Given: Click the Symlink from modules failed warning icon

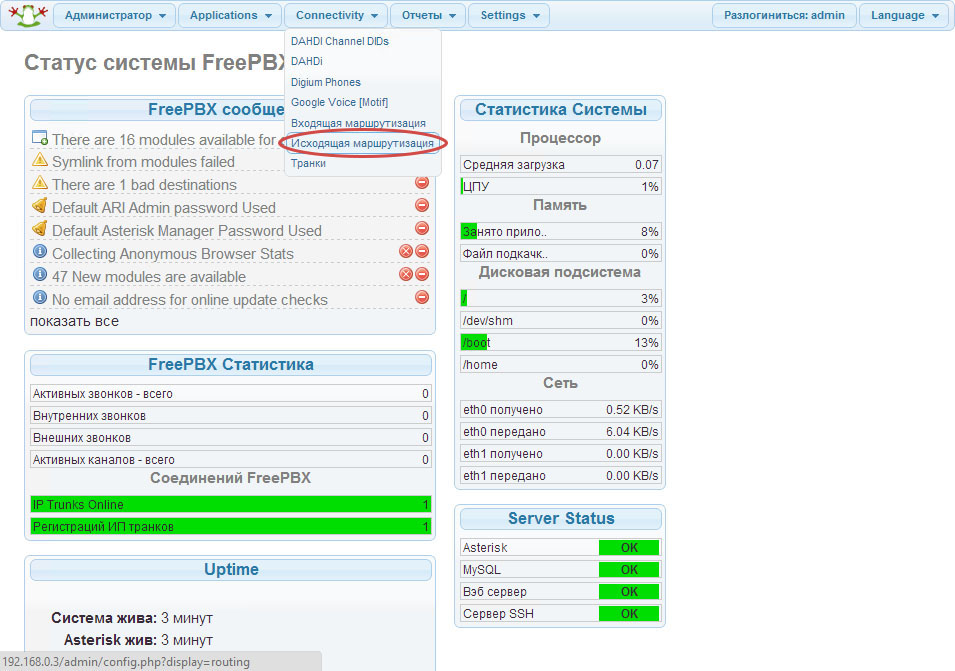Looking at the screenshot, I should 40,160.
